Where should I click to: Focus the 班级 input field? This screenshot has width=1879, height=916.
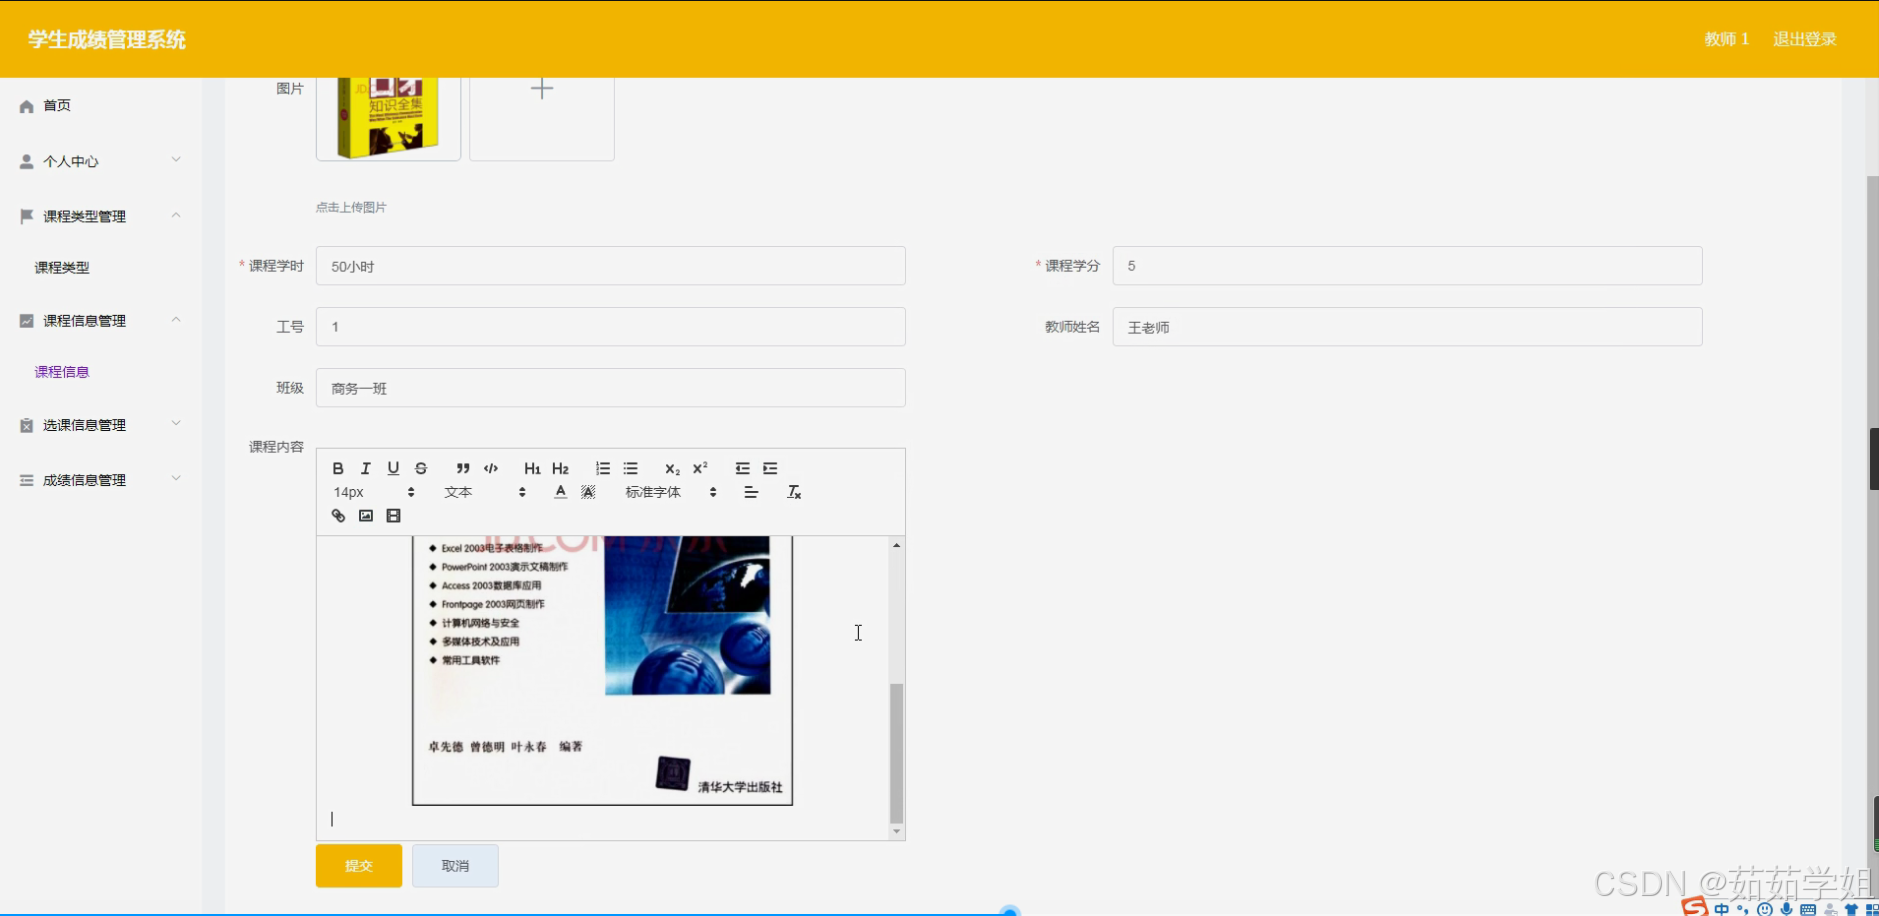[x=611, y=388]
